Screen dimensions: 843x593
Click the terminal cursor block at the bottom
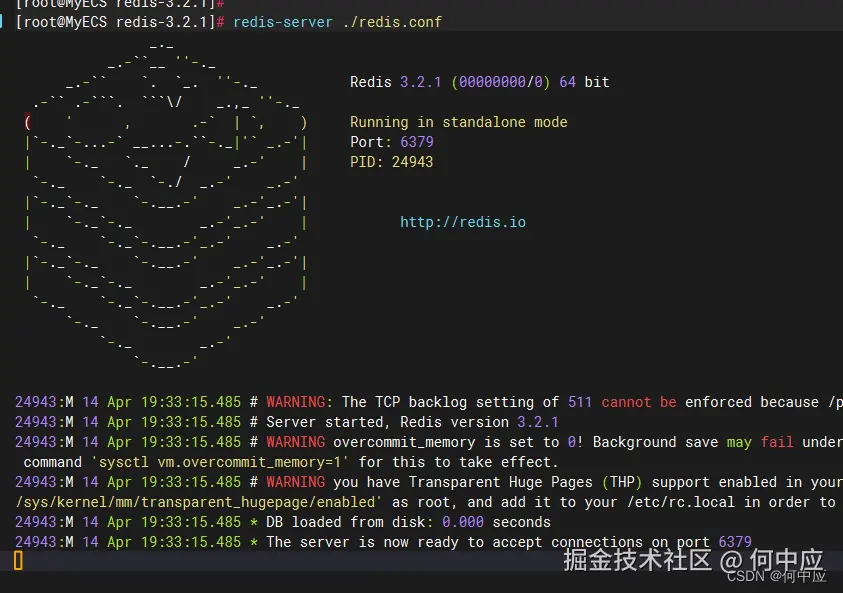[x=18, y=561]
